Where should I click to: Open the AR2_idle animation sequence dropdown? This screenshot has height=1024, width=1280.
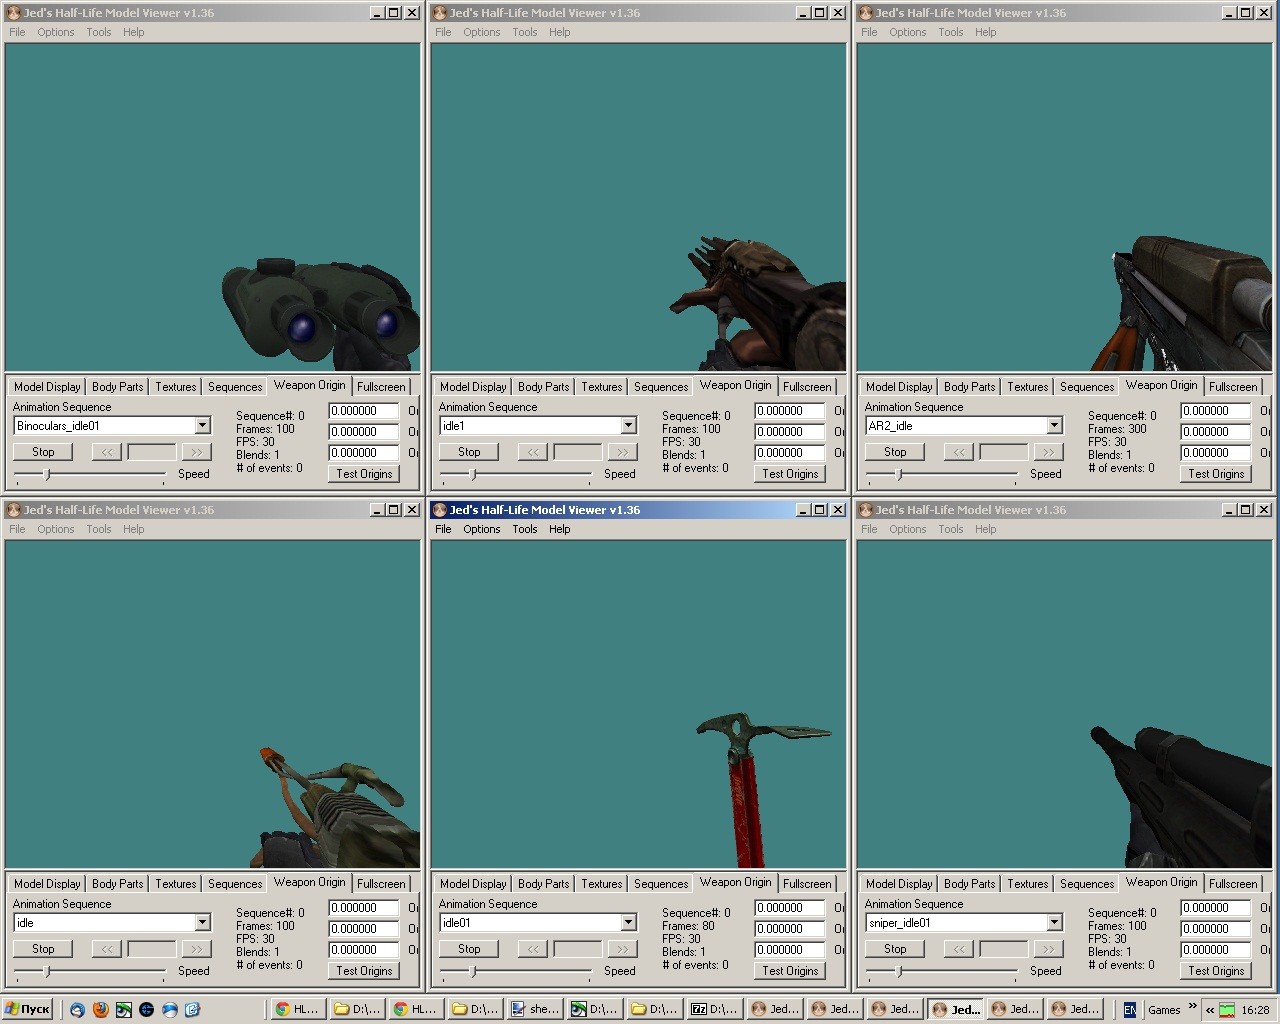pyautogui.click(x=1053, y=425)
